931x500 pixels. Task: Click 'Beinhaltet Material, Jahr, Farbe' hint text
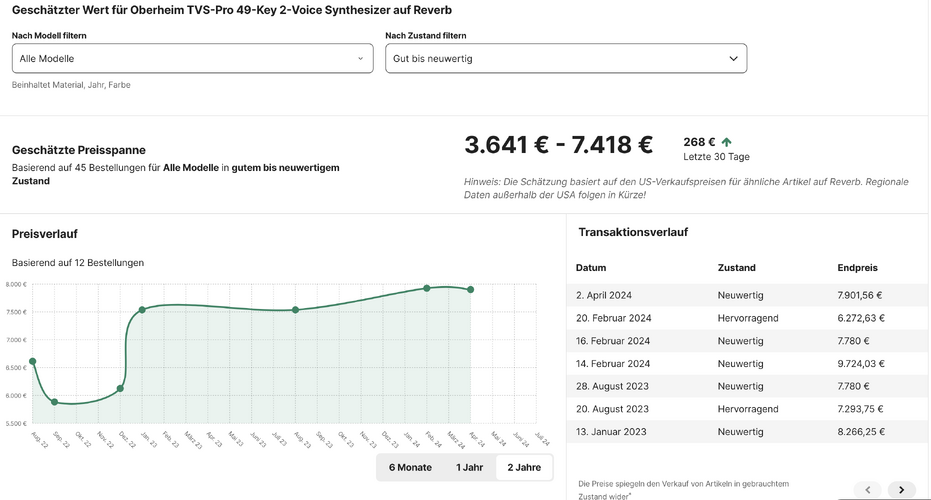[71, 85]
